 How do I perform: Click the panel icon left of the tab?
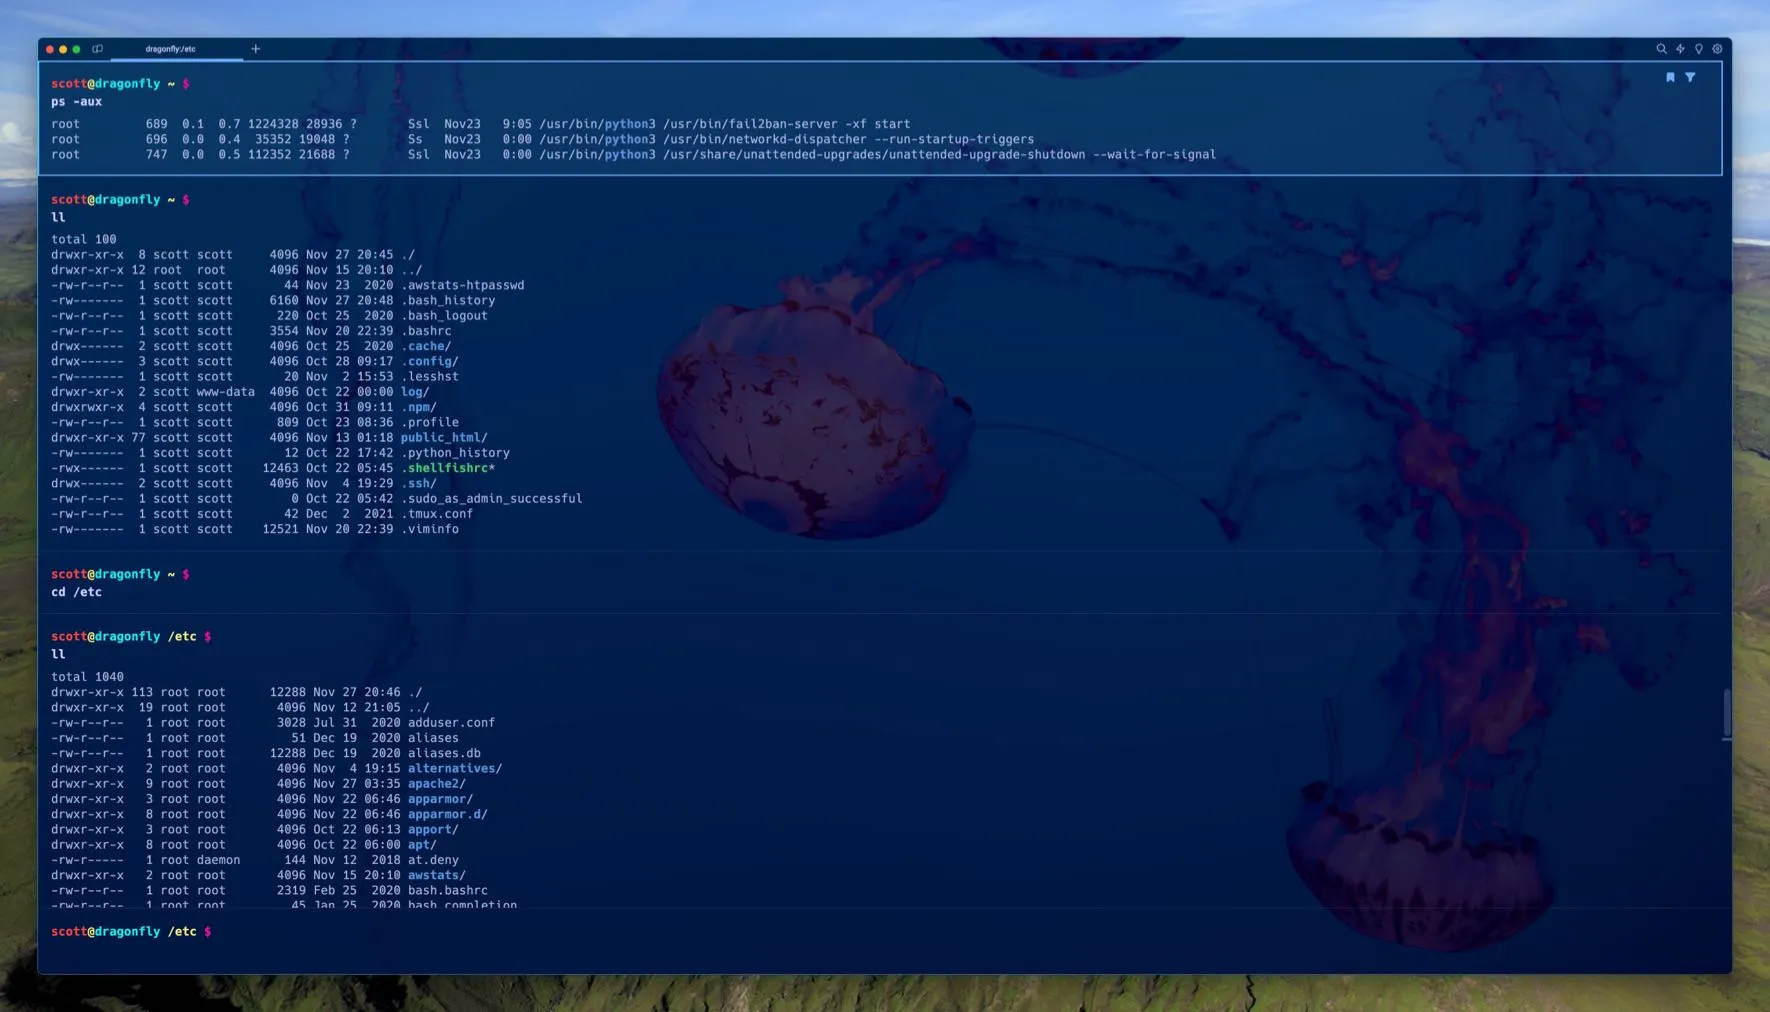click(x=98, y=49)
